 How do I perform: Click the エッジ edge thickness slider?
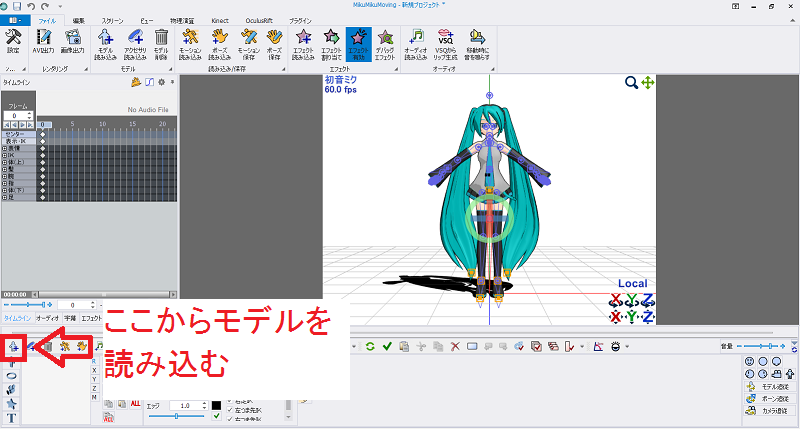pos(176,416)
